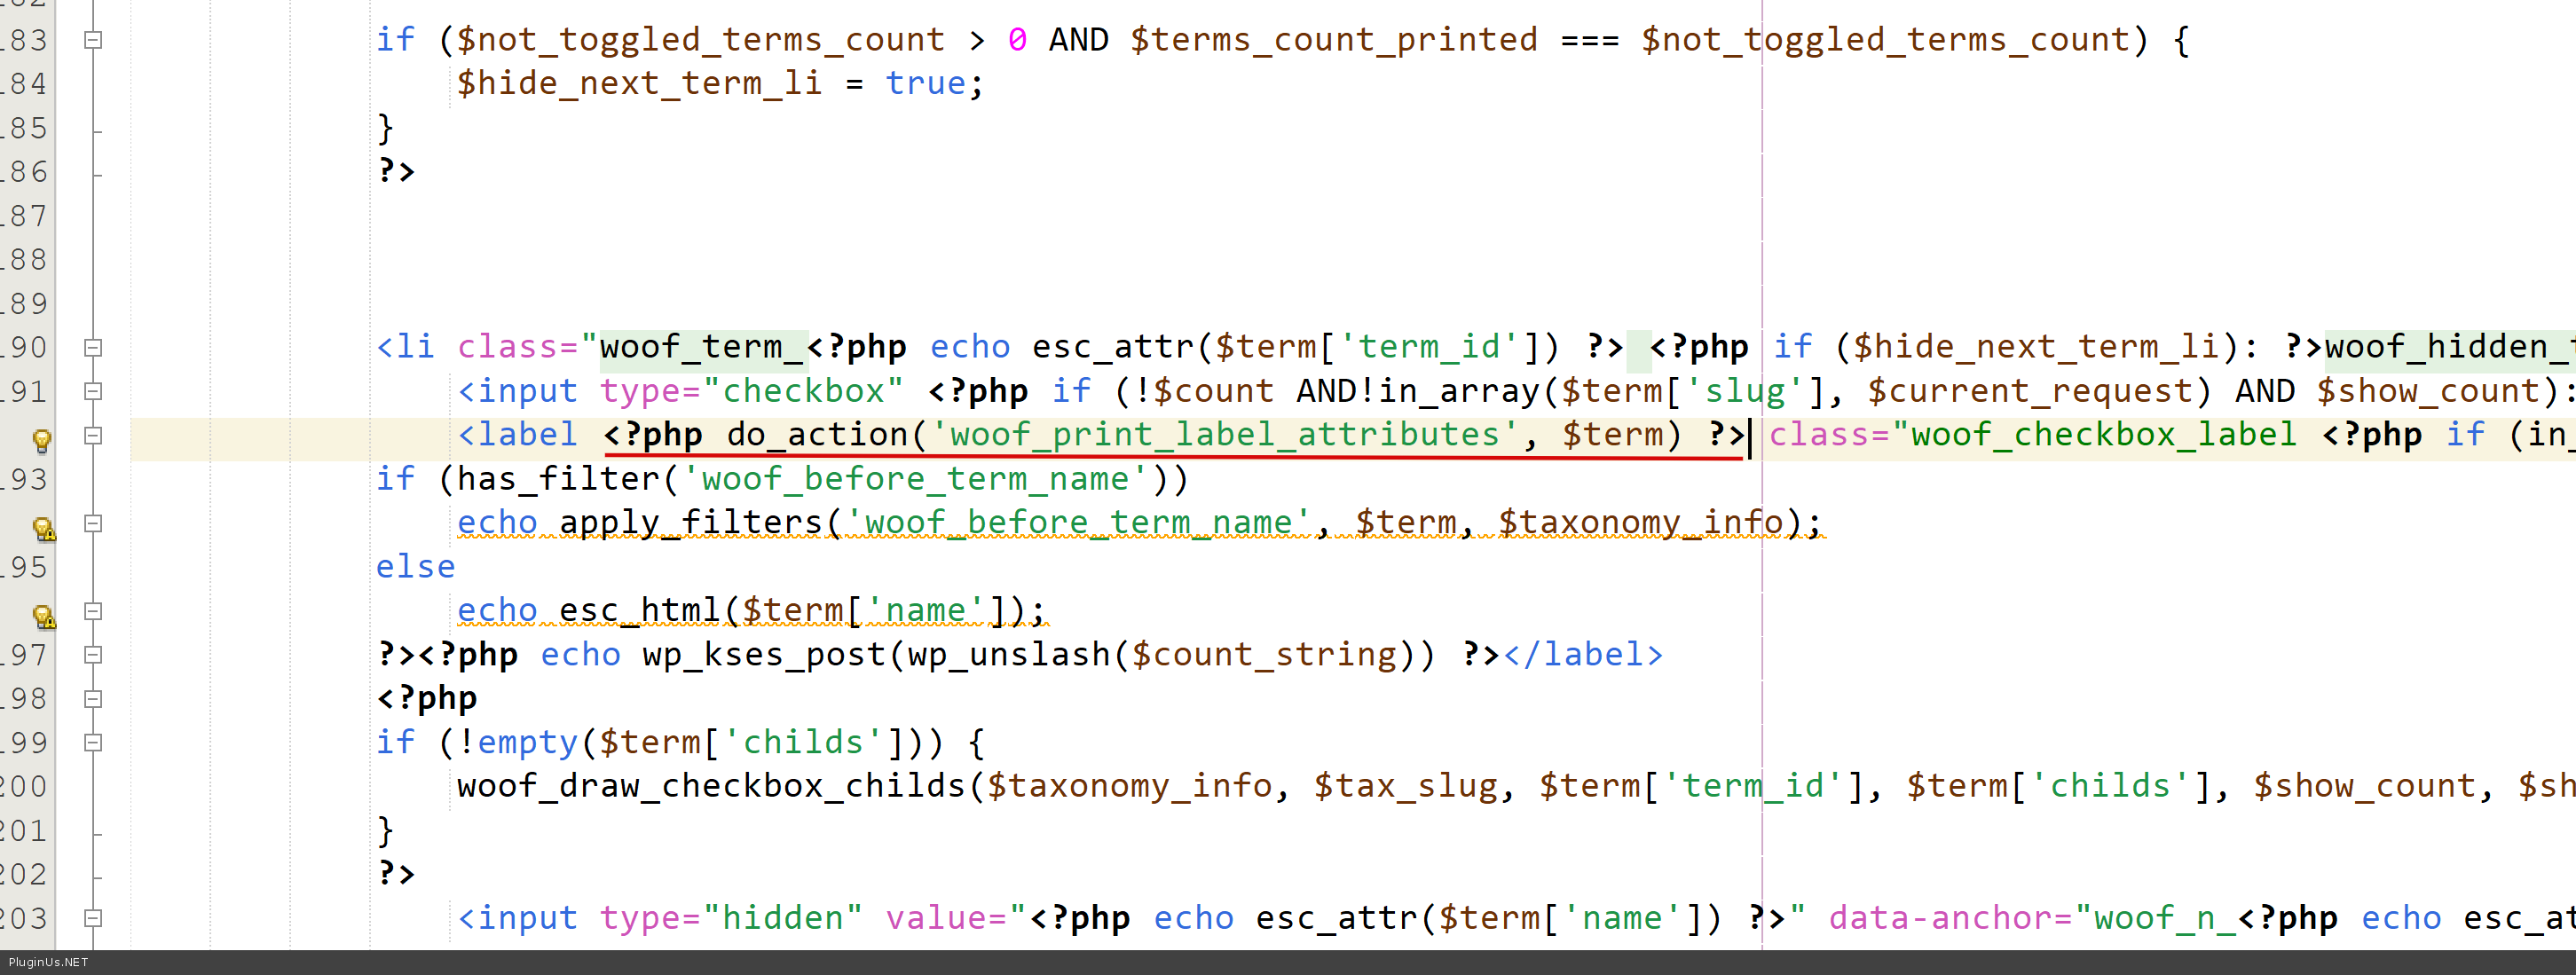The height and width of the screenshot is (975, 2576).
Task: Click the closing </label> tag
Action: coord(1583,655)
